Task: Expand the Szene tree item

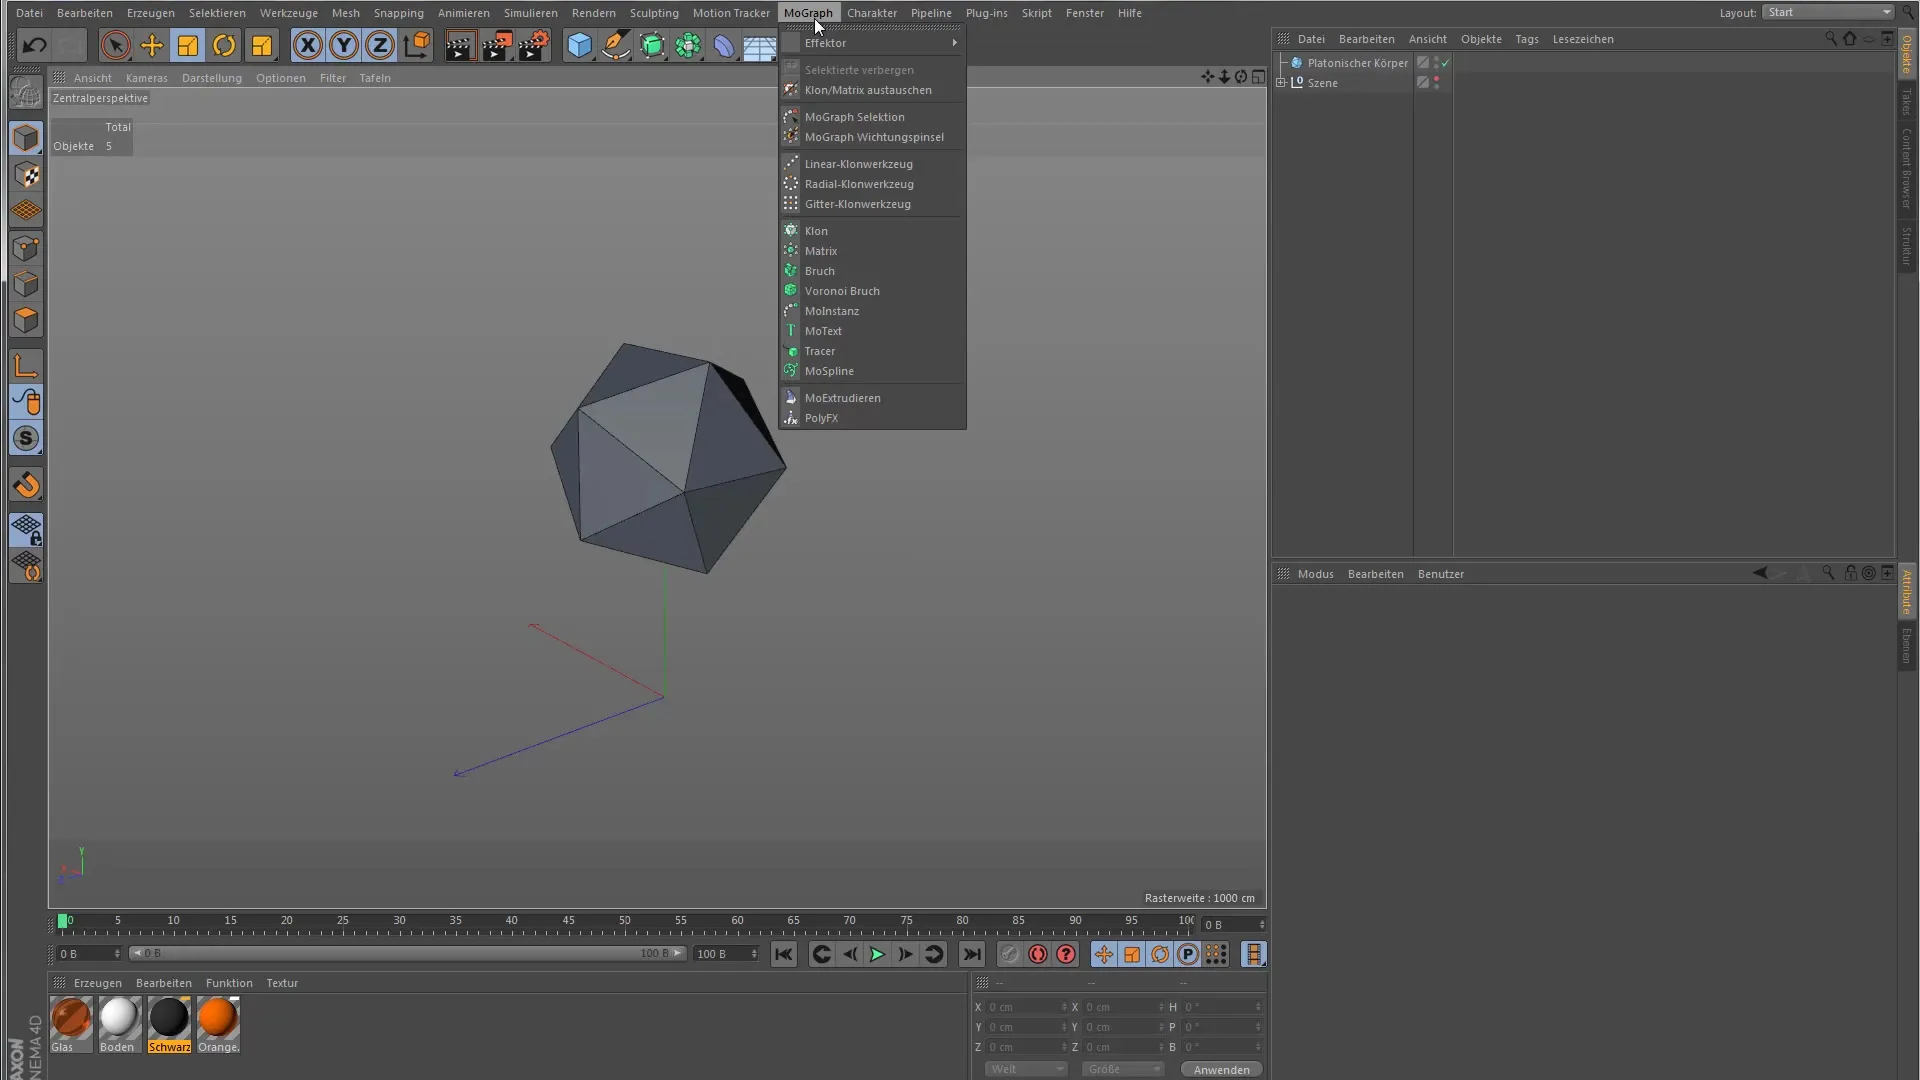Action: point(1281,83)
